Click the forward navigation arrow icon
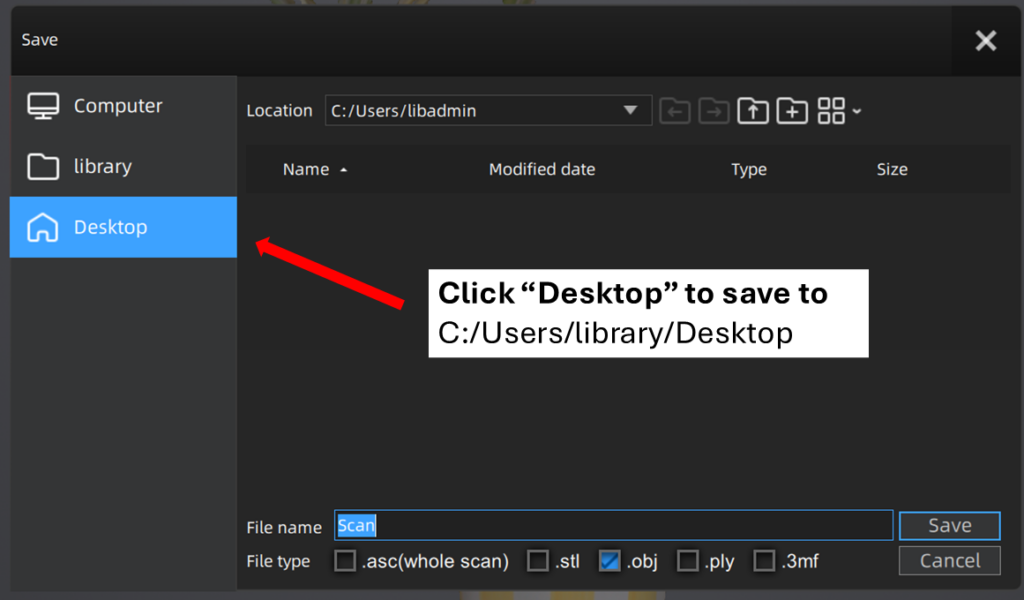Image resolution: width=1024 pixels, height=600 pixels. click(x=714, y=111)
